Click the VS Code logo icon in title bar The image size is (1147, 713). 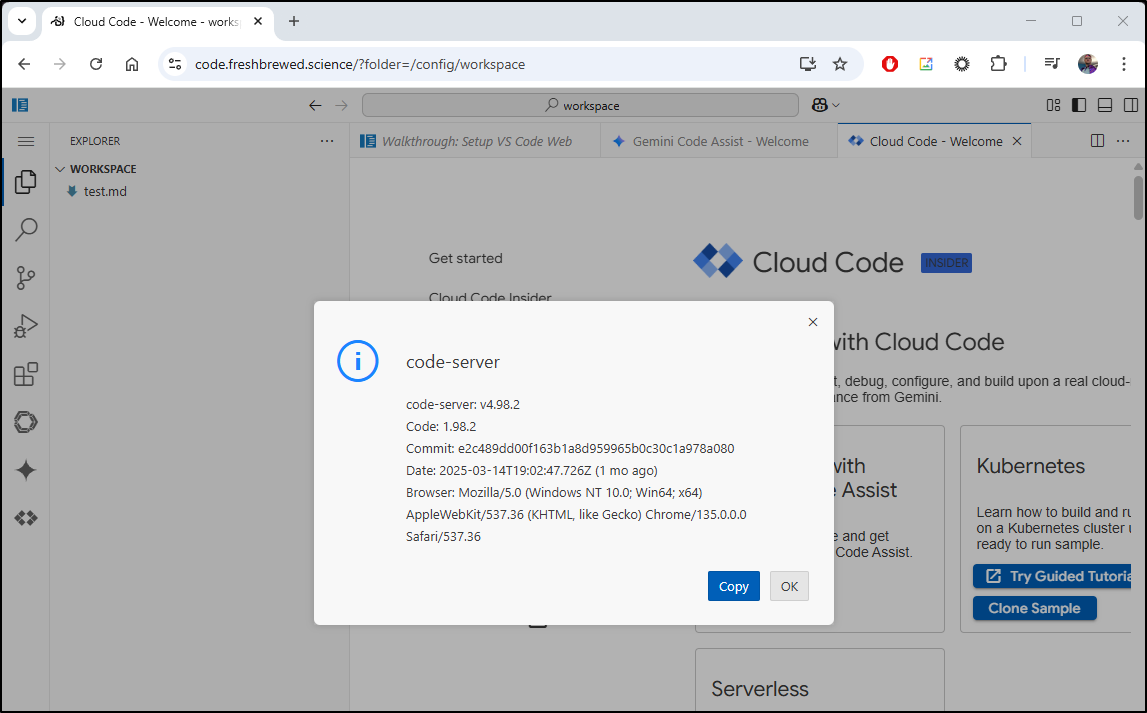tap(20, 105)
